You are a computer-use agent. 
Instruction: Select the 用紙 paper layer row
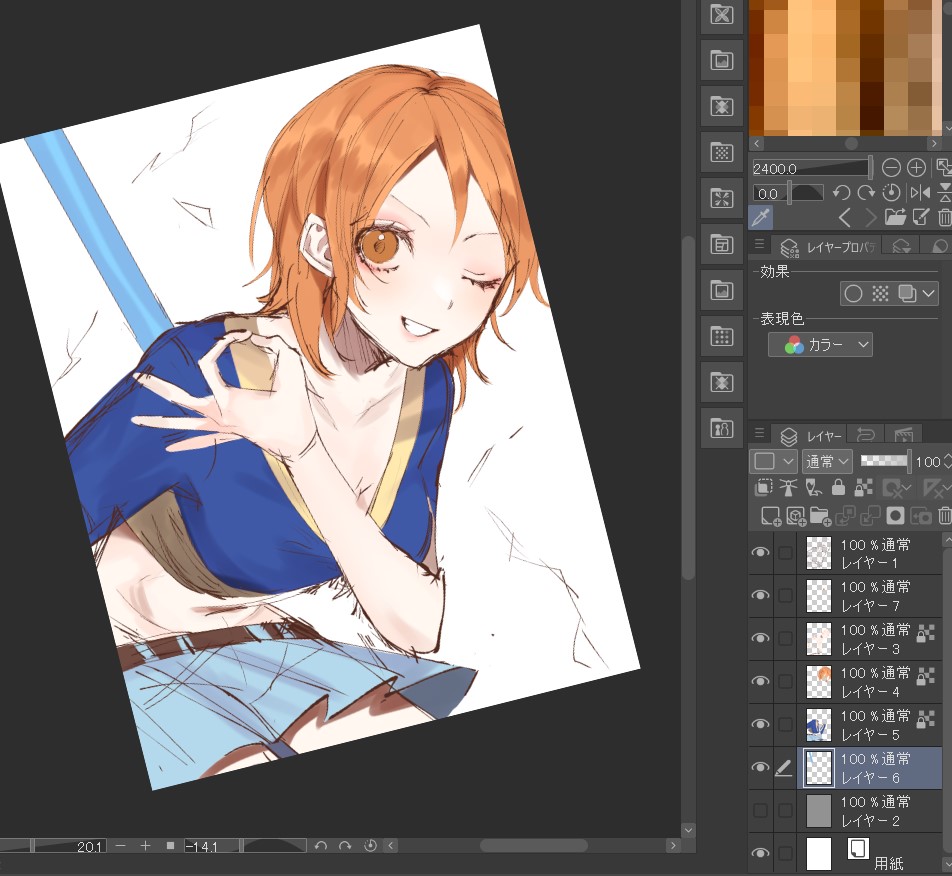pyautogui.click(x=869, y=854)
